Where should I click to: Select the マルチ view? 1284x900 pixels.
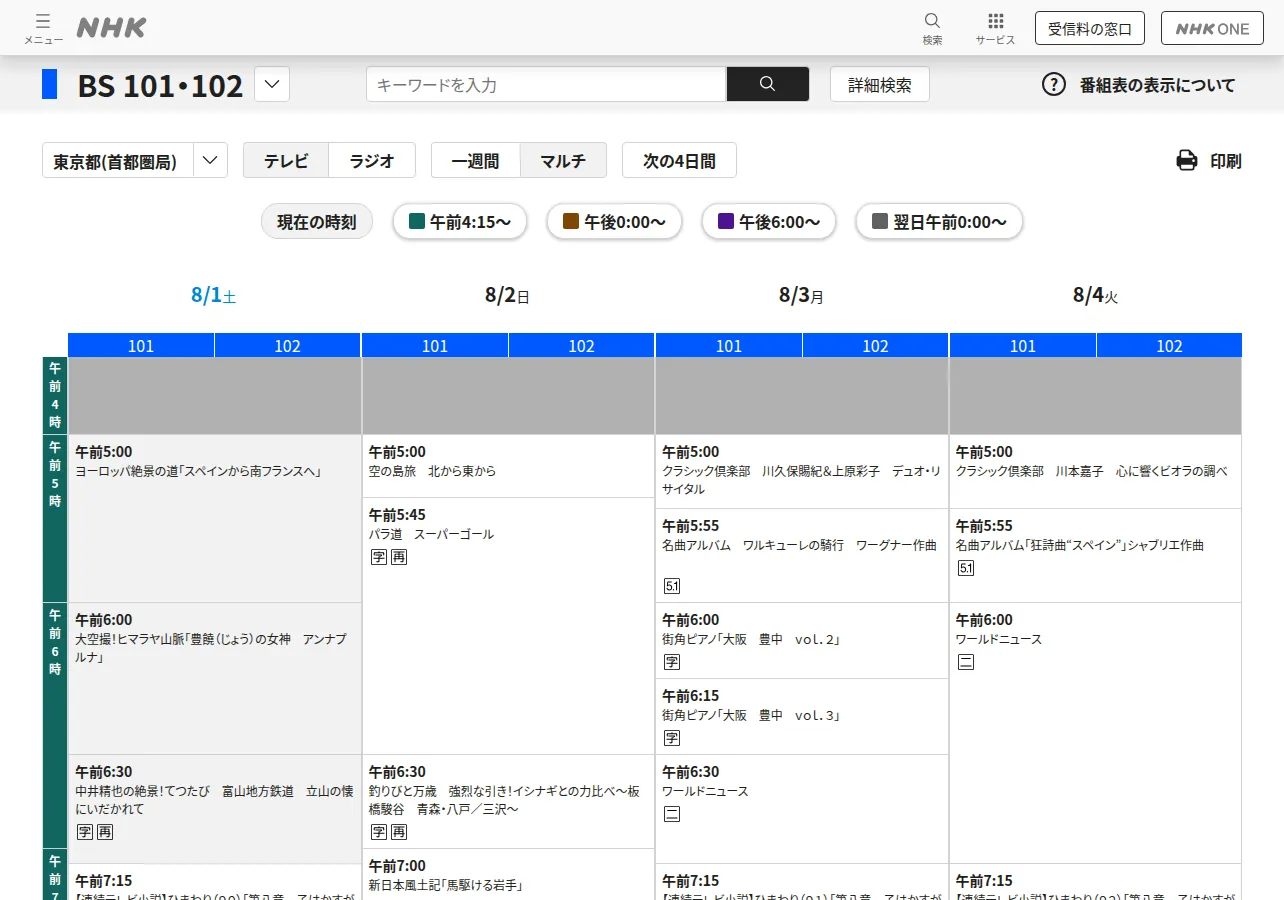[563, 160]
